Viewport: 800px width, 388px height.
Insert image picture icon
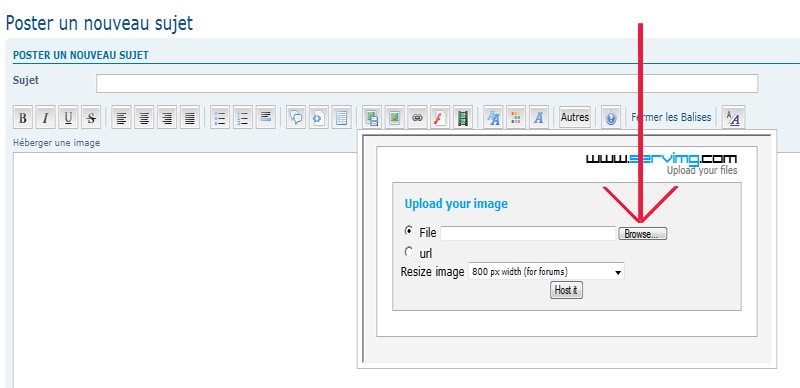395,118
